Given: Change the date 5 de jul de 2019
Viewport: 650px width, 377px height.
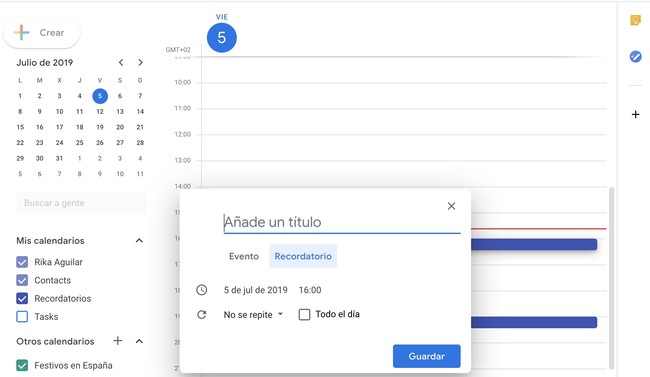Looking at the screenshot, I should tap(256, 290).
